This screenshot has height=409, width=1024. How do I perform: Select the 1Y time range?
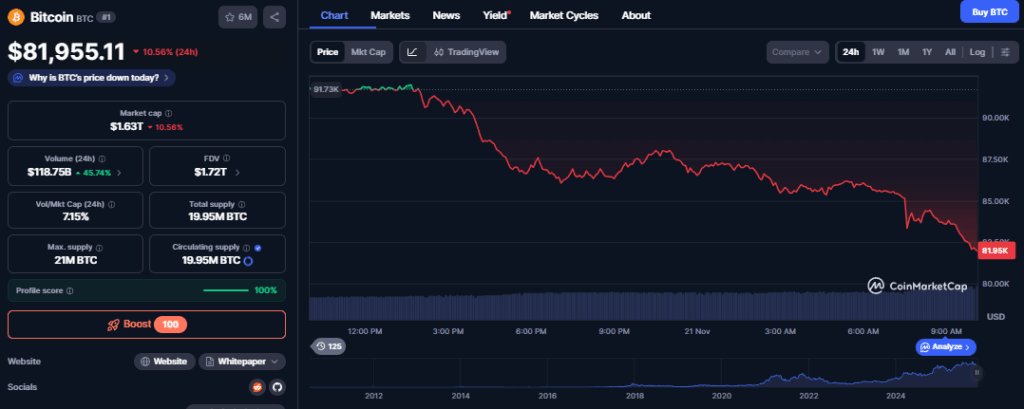coord(927,52)
